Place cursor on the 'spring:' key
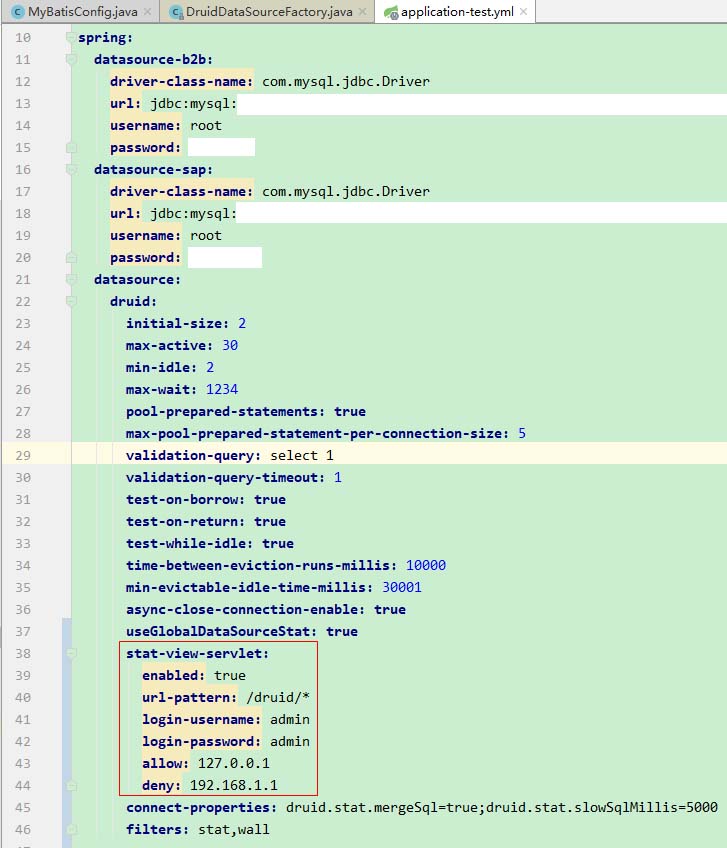Viewport: 727px width, 848px height. (x=105, y=38)
